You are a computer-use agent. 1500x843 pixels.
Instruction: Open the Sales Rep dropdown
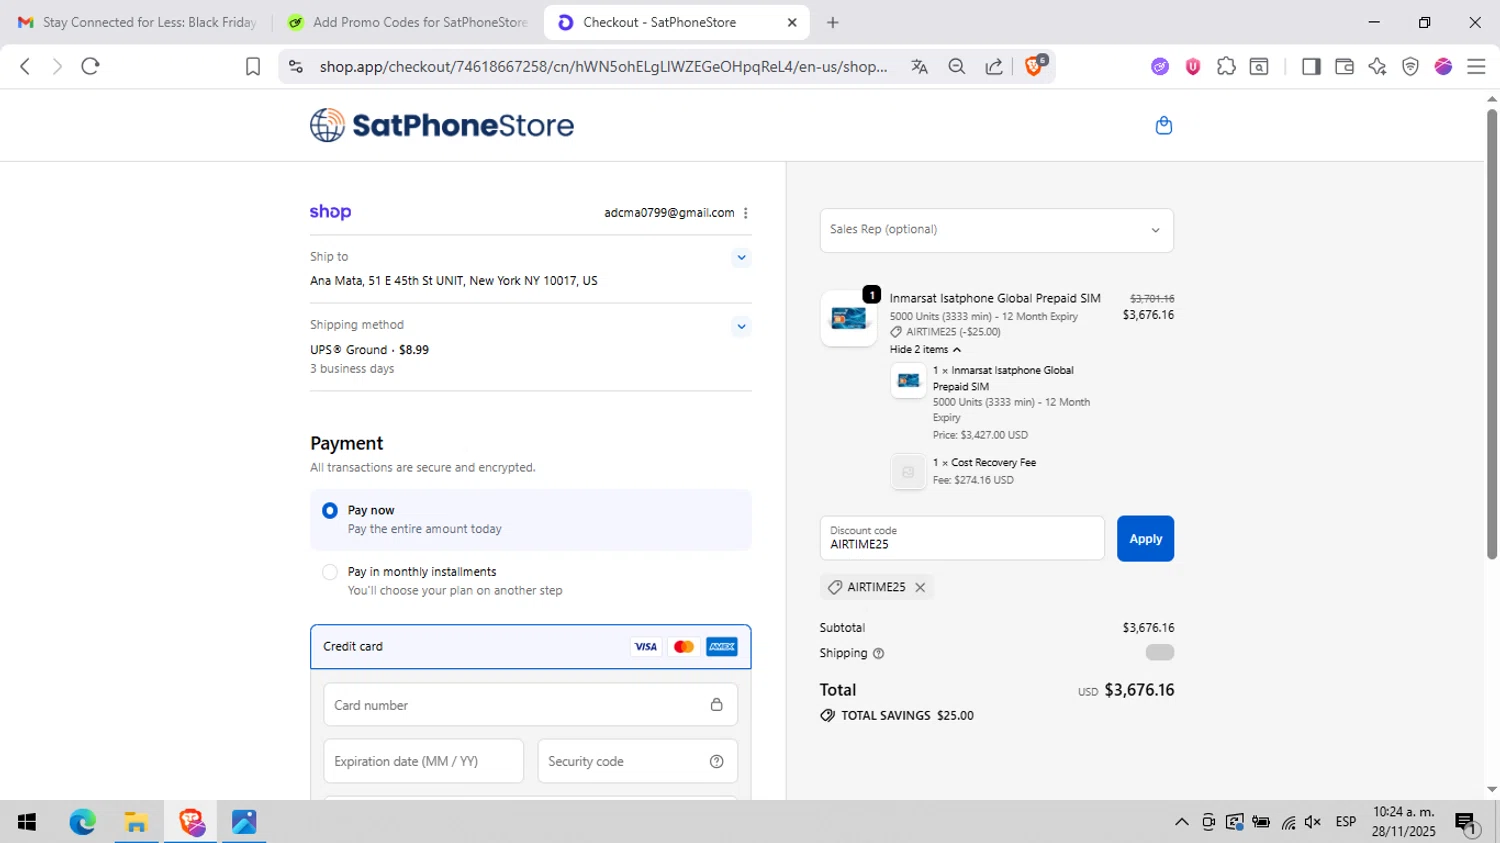pyautogui.click(x=996, y=230)
